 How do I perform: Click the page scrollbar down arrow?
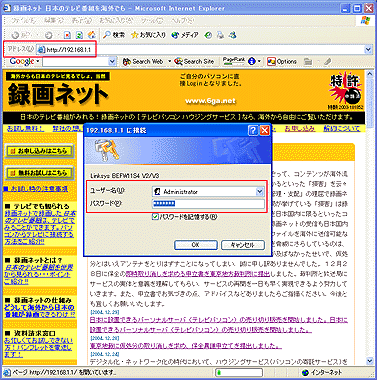369,361
